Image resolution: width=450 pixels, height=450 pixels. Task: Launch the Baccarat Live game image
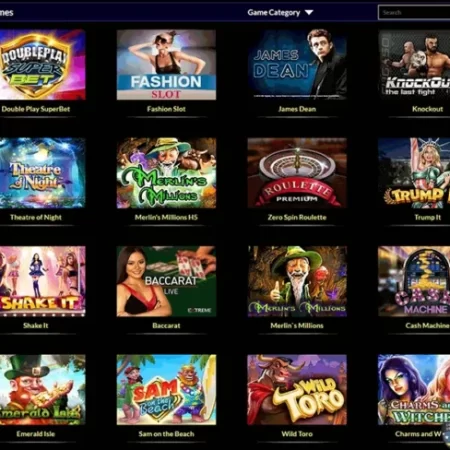tap(166, 281)
